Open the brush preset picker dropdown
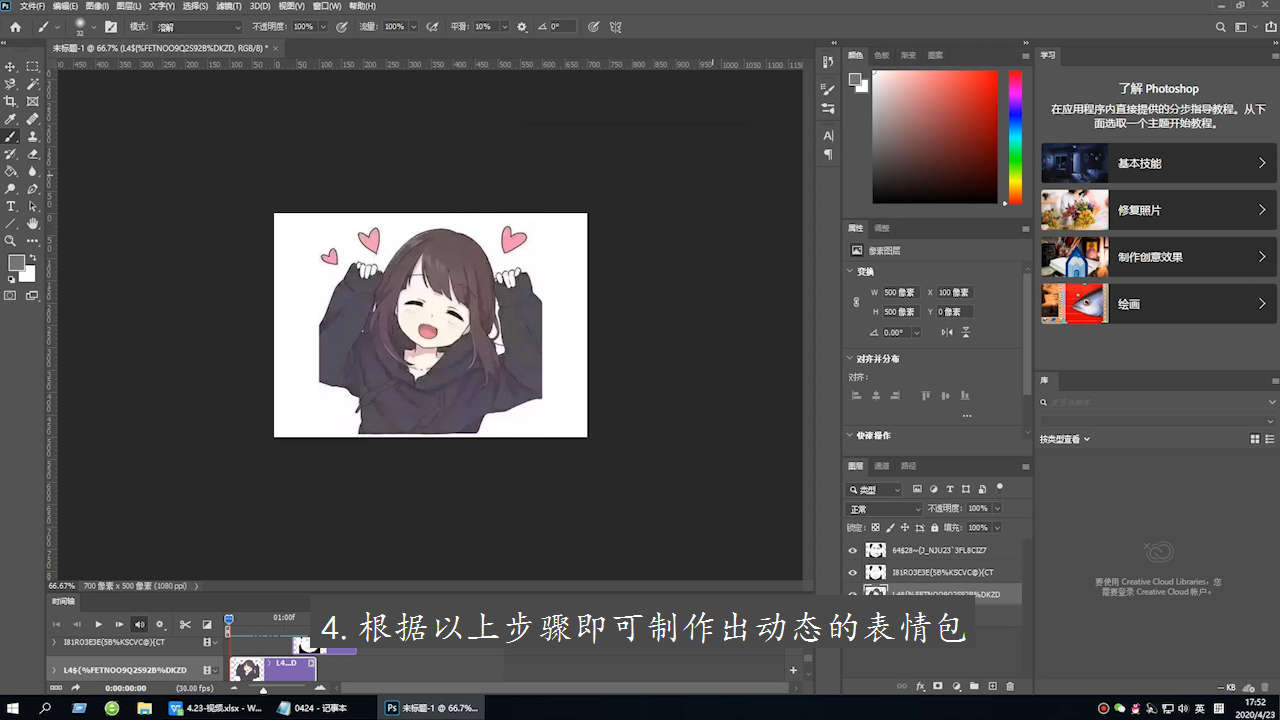The width and height of the screenshot is (1280, 720). [x=93, y=27]
